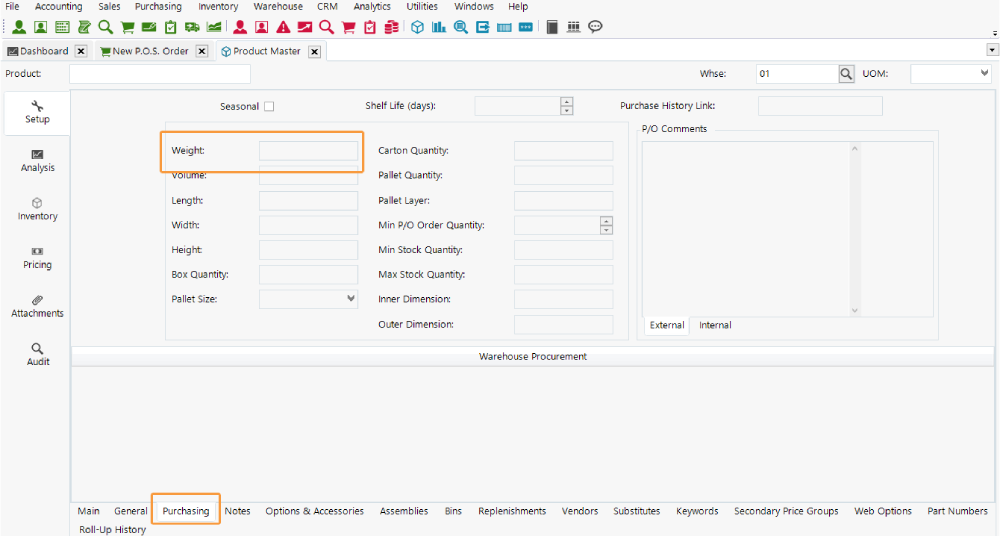Click the Carton Quantity input field
1000x536 pixels.
click(564, 151)
